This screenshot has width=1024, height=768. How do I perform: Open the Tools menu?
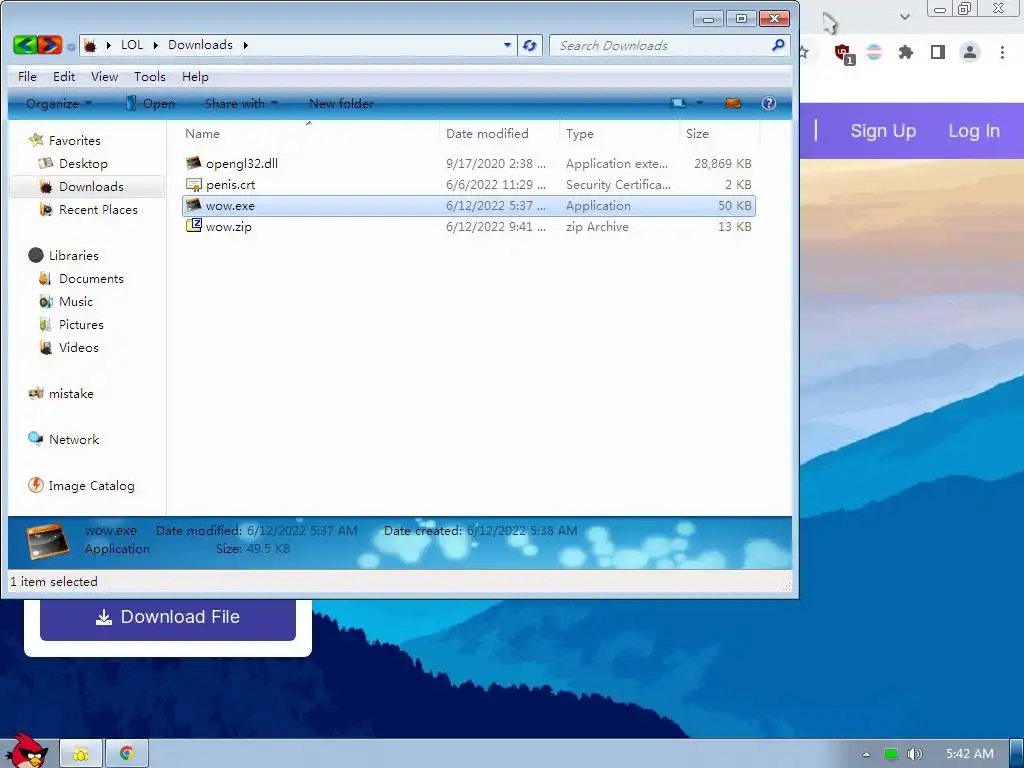coord(150,76)
